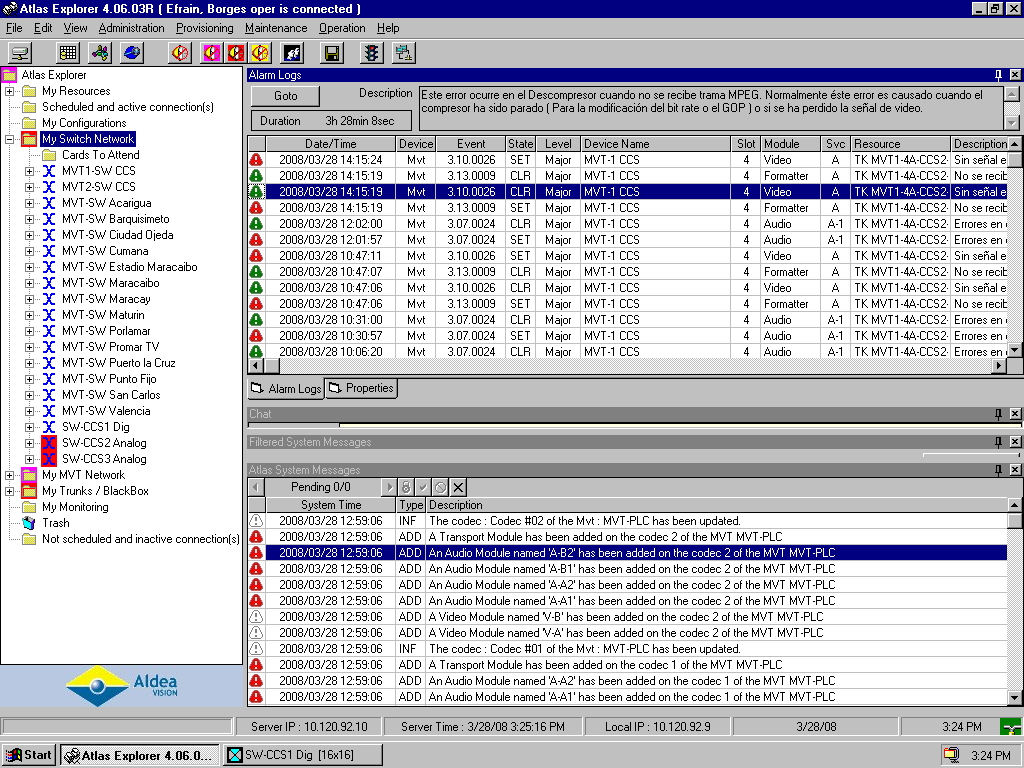Click the next pending message arrow
Viewport: 1024px width, 768px height.
[x=389, y=487]
